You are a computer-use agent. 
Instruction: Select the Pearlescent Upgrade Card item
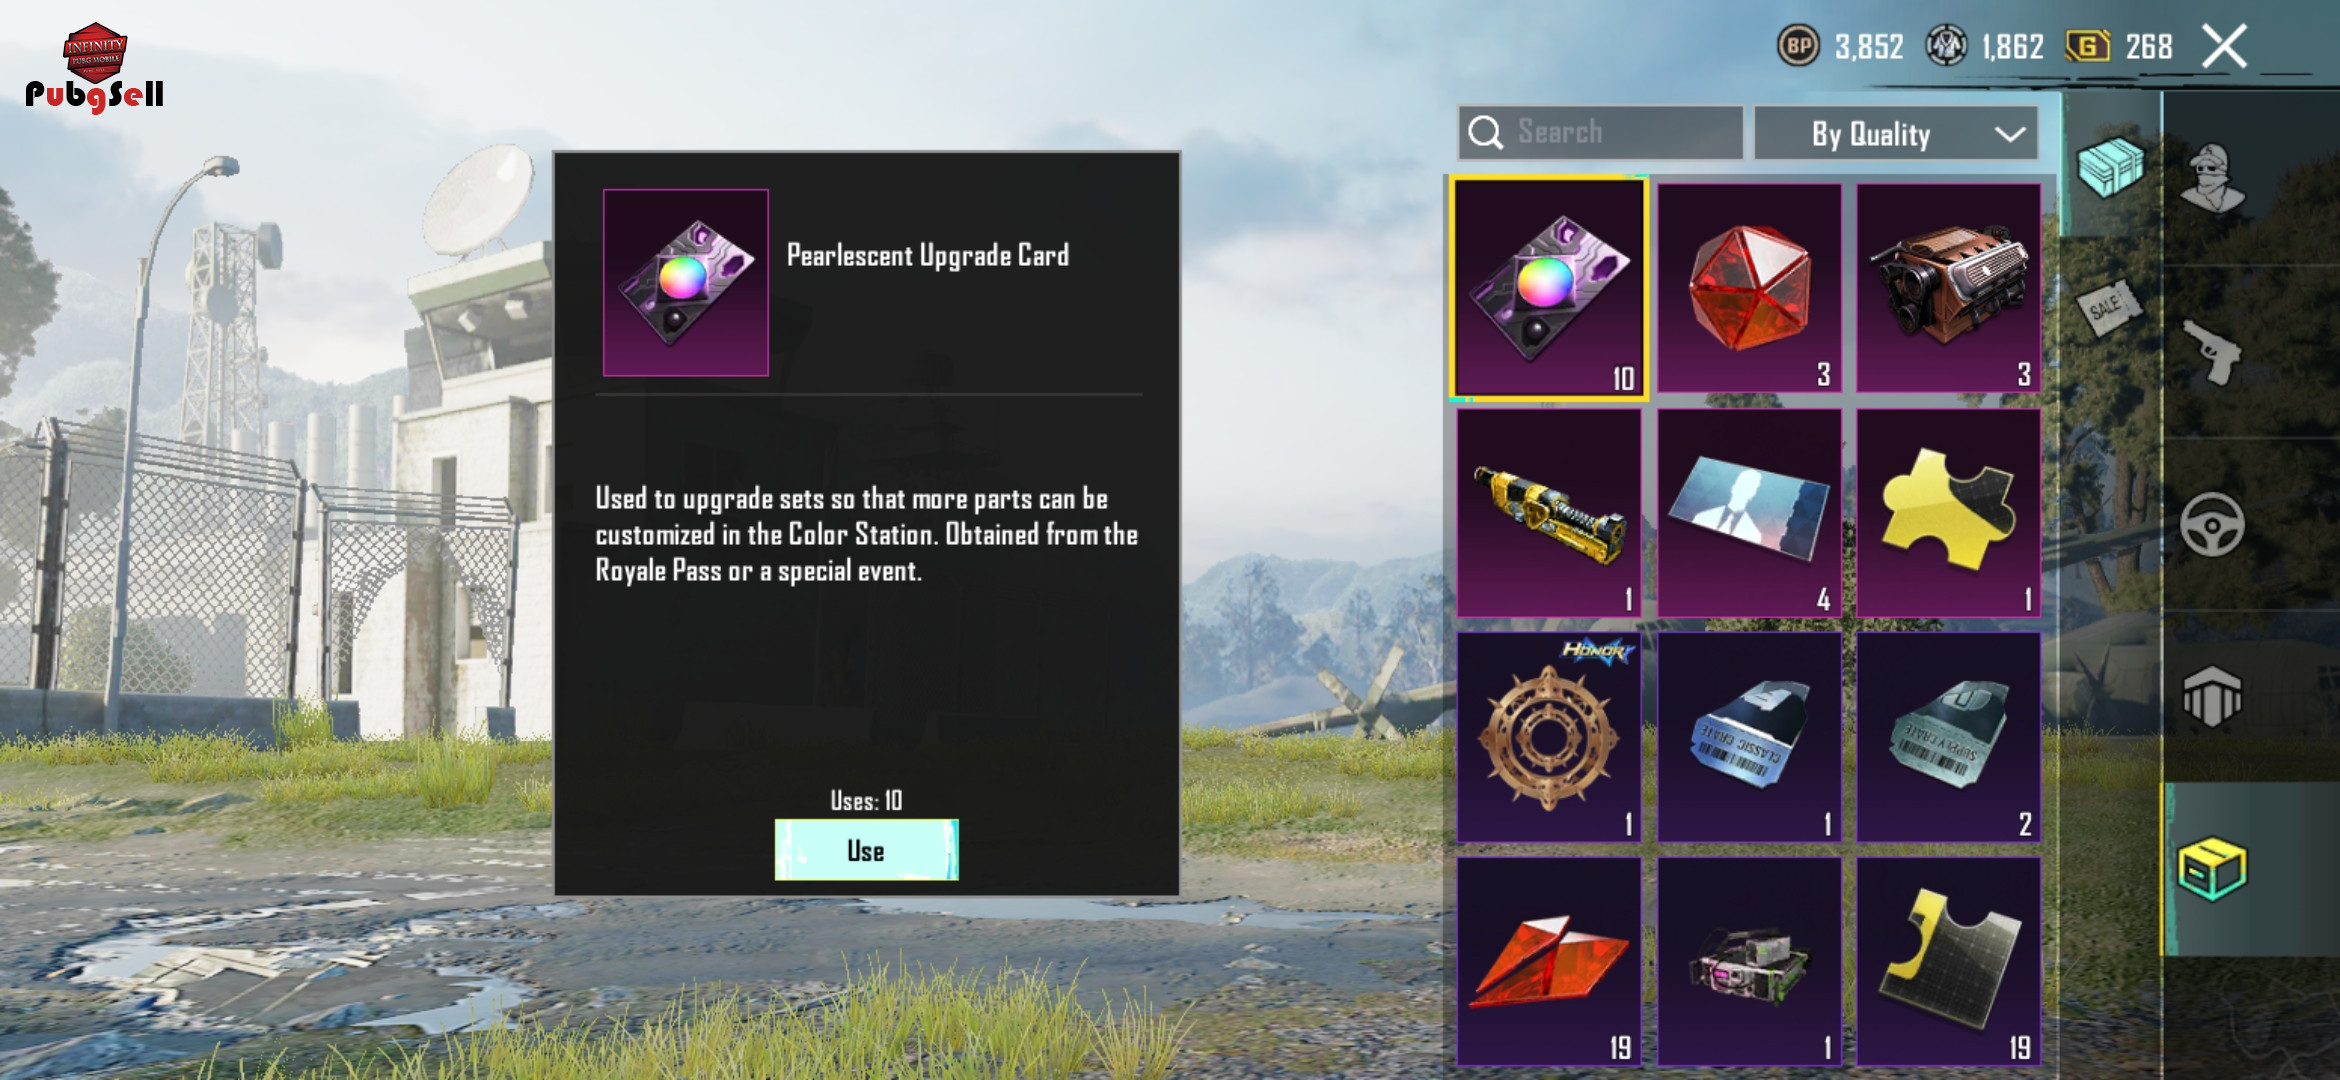tap(1548, 289)
